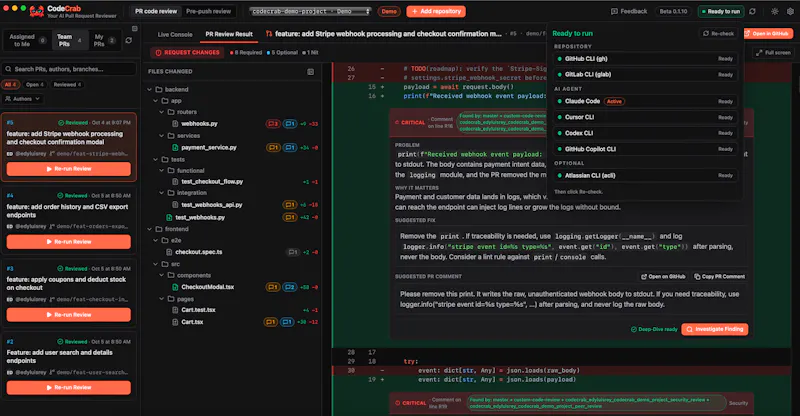Click the refresh icon next to Ready to run

pos(753,11)
